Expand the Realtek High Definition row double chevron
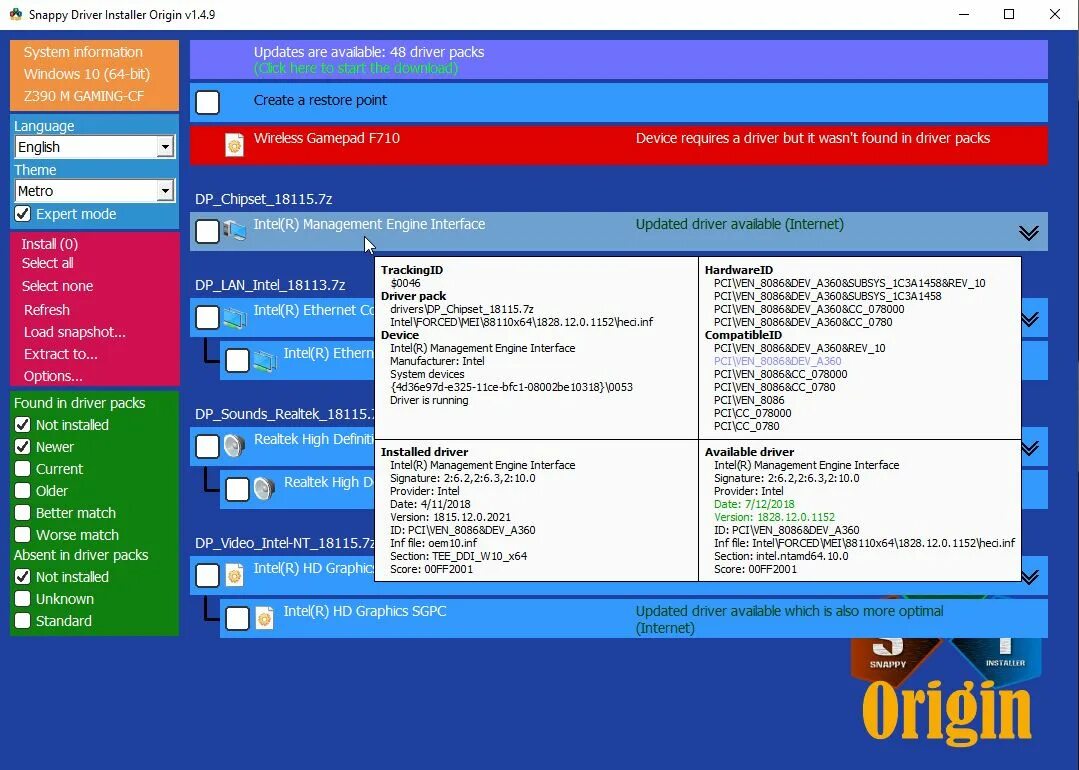Image resolution: width=1079 pixels, height=770 pixels. tap(1029, 449)
